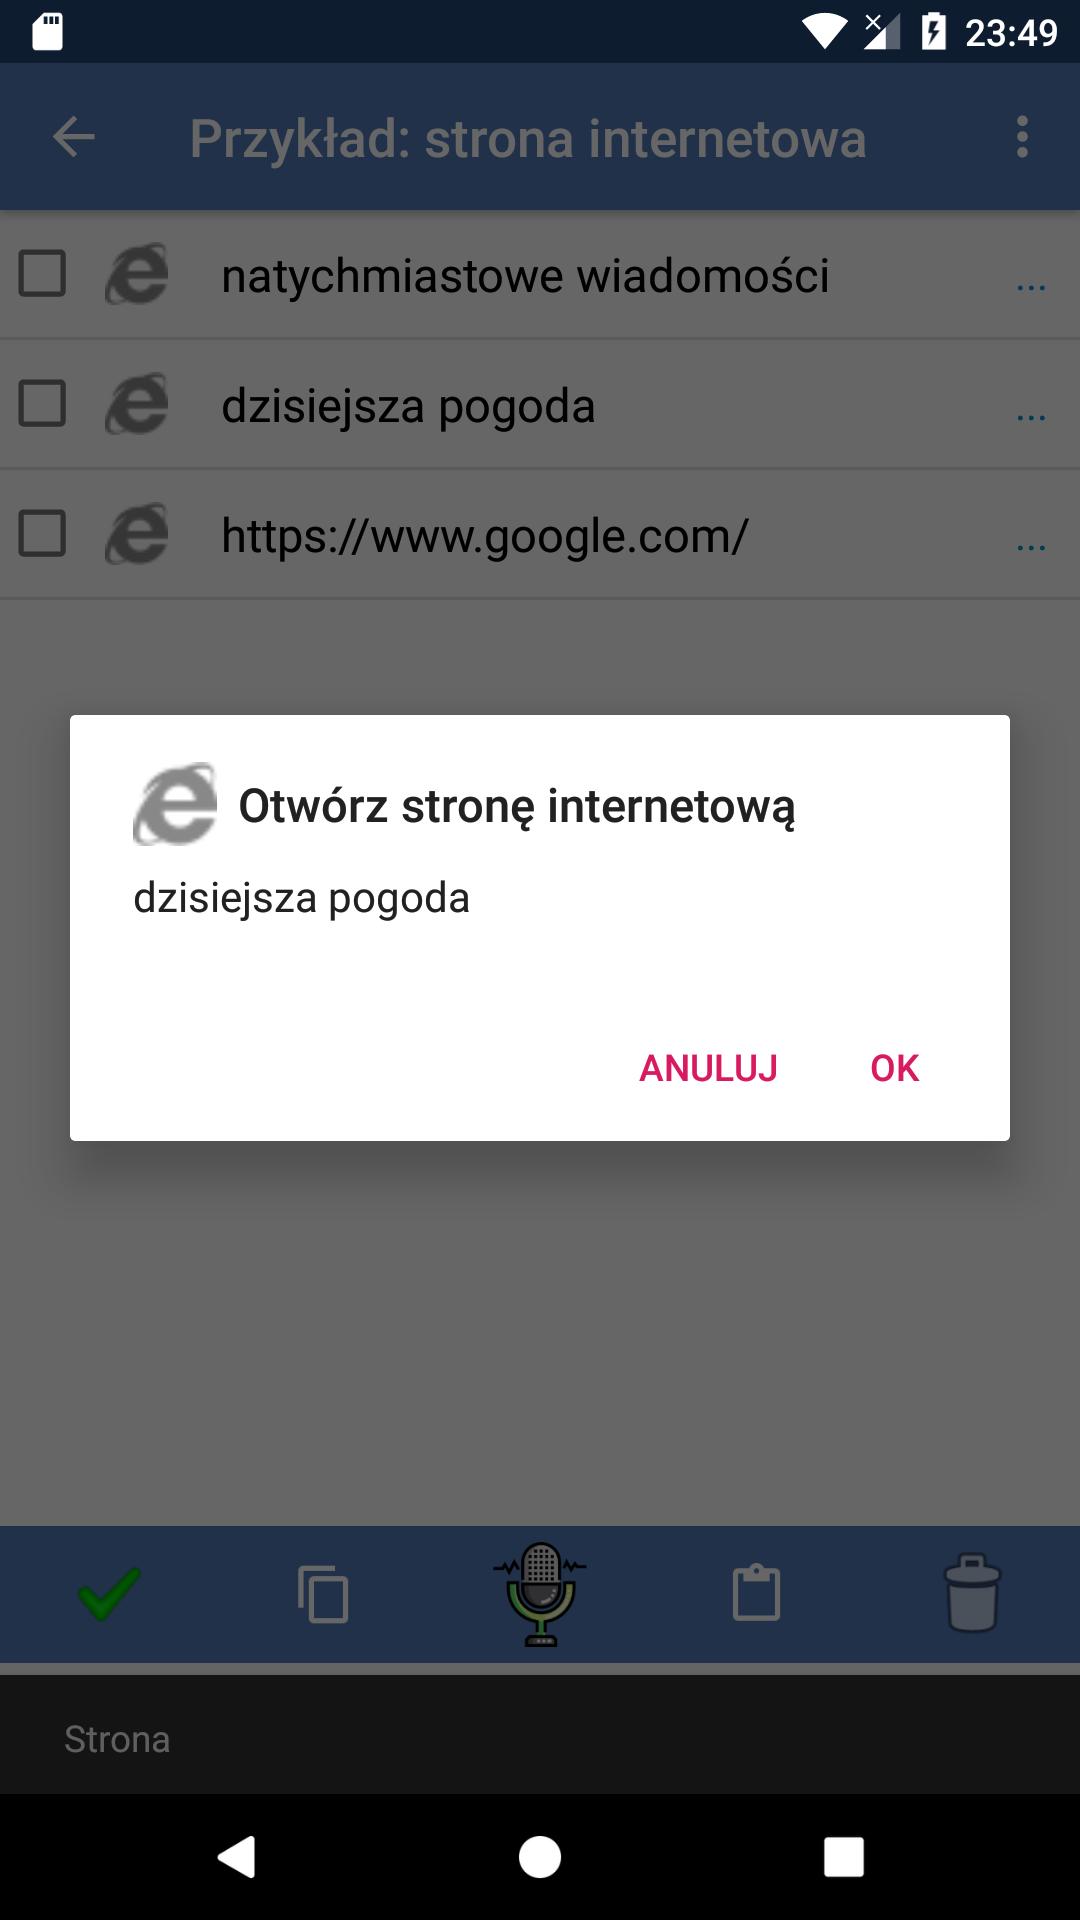Cancel the dialog with ANULUJ
This screenshot has height=1920, width=1080.
click(708, 1068)
